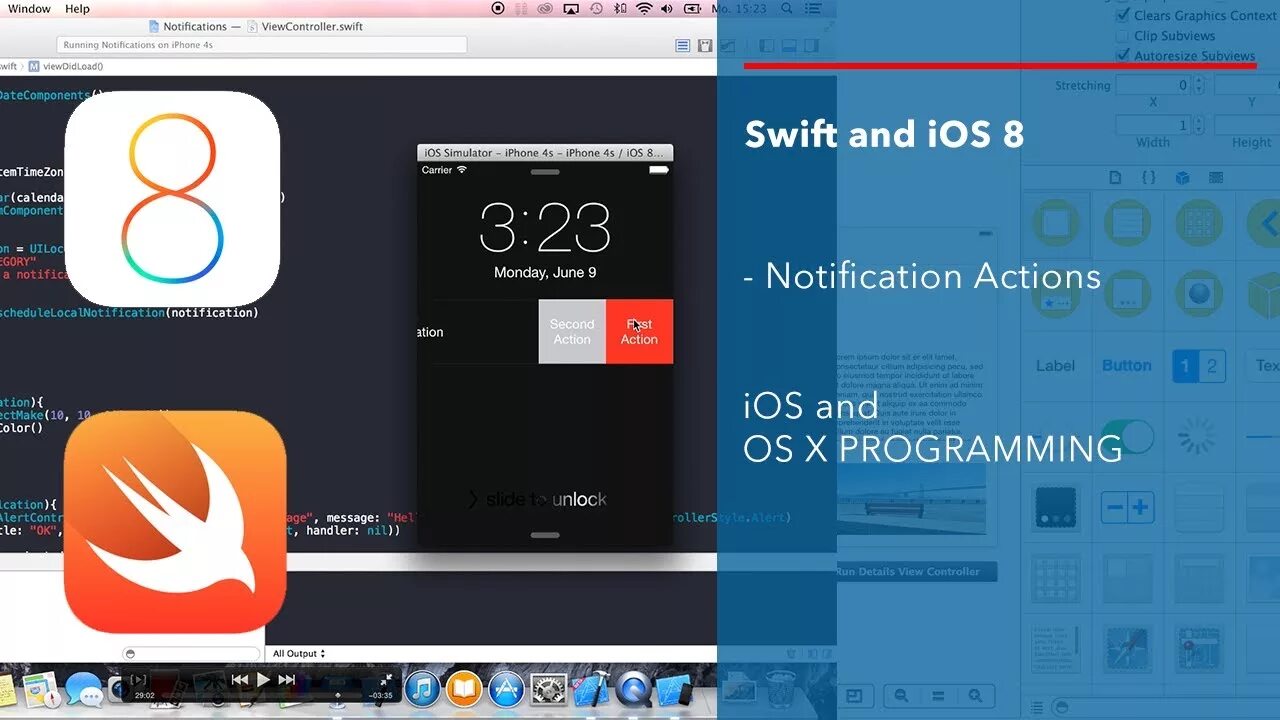Show the Media library
Screen dimensions: 1280x720
click(1216, 178)
